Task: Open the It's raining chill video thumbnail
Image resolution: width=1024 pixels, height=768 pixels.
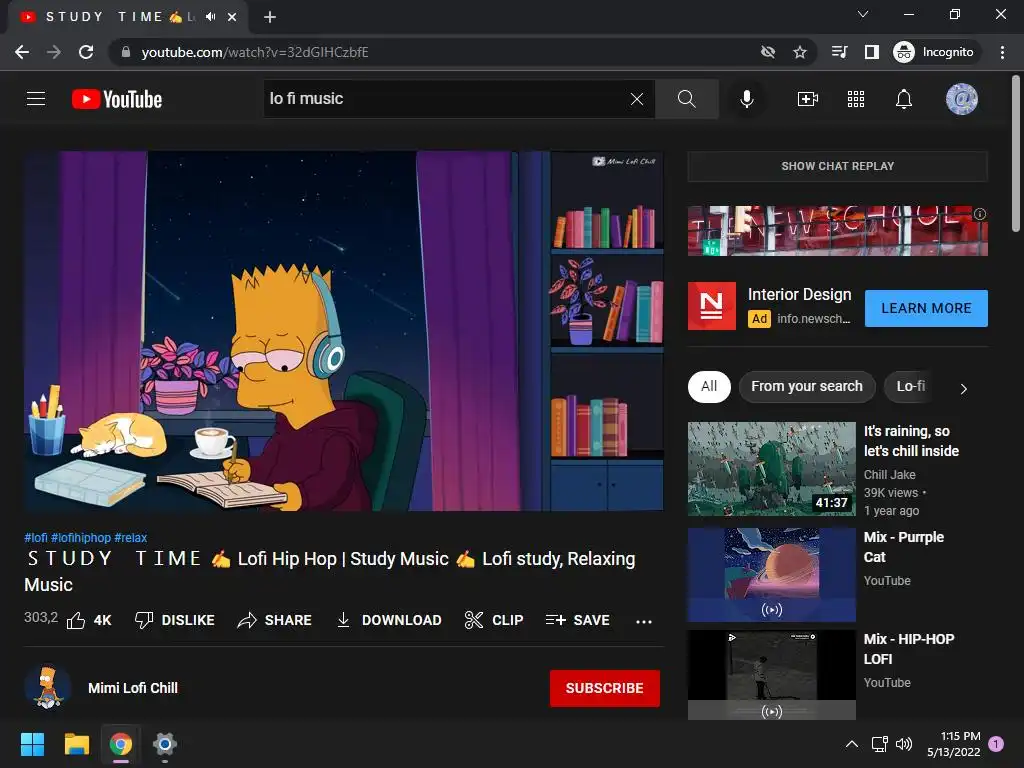Action: click(x=771, y=469)
